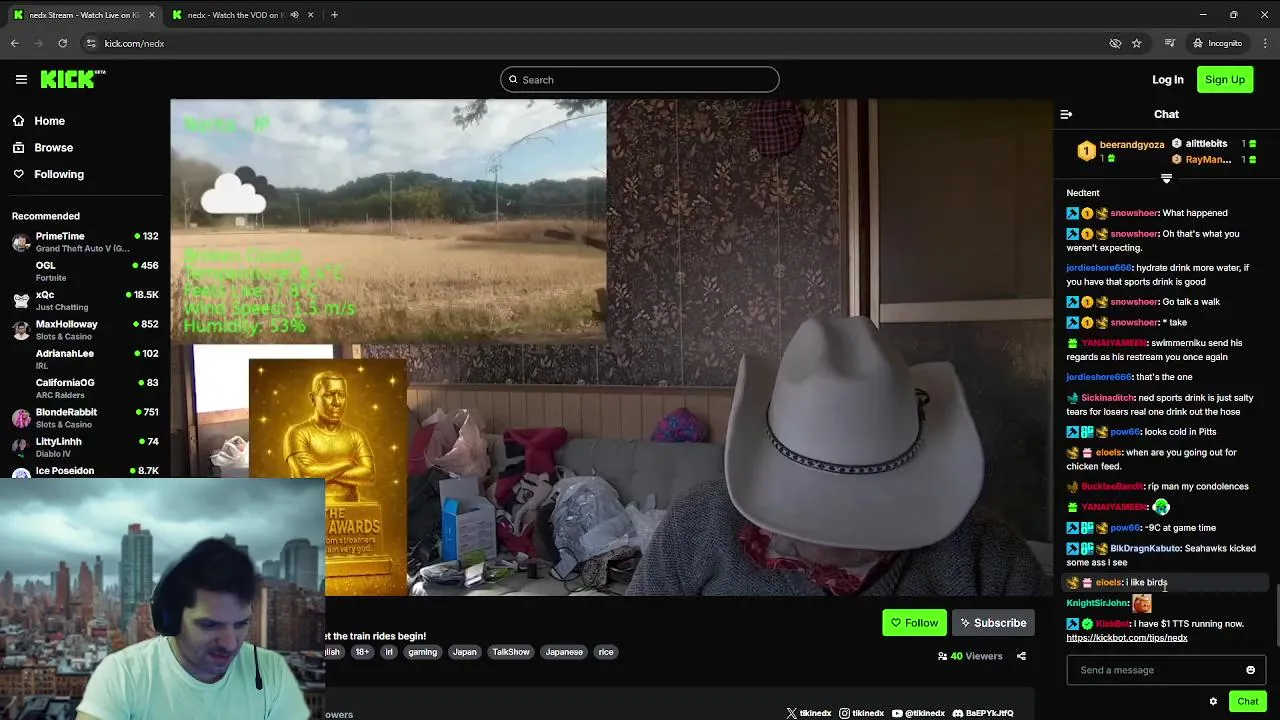
Task: Mute the VOD tab audio icon
Action: click(294, 15)
